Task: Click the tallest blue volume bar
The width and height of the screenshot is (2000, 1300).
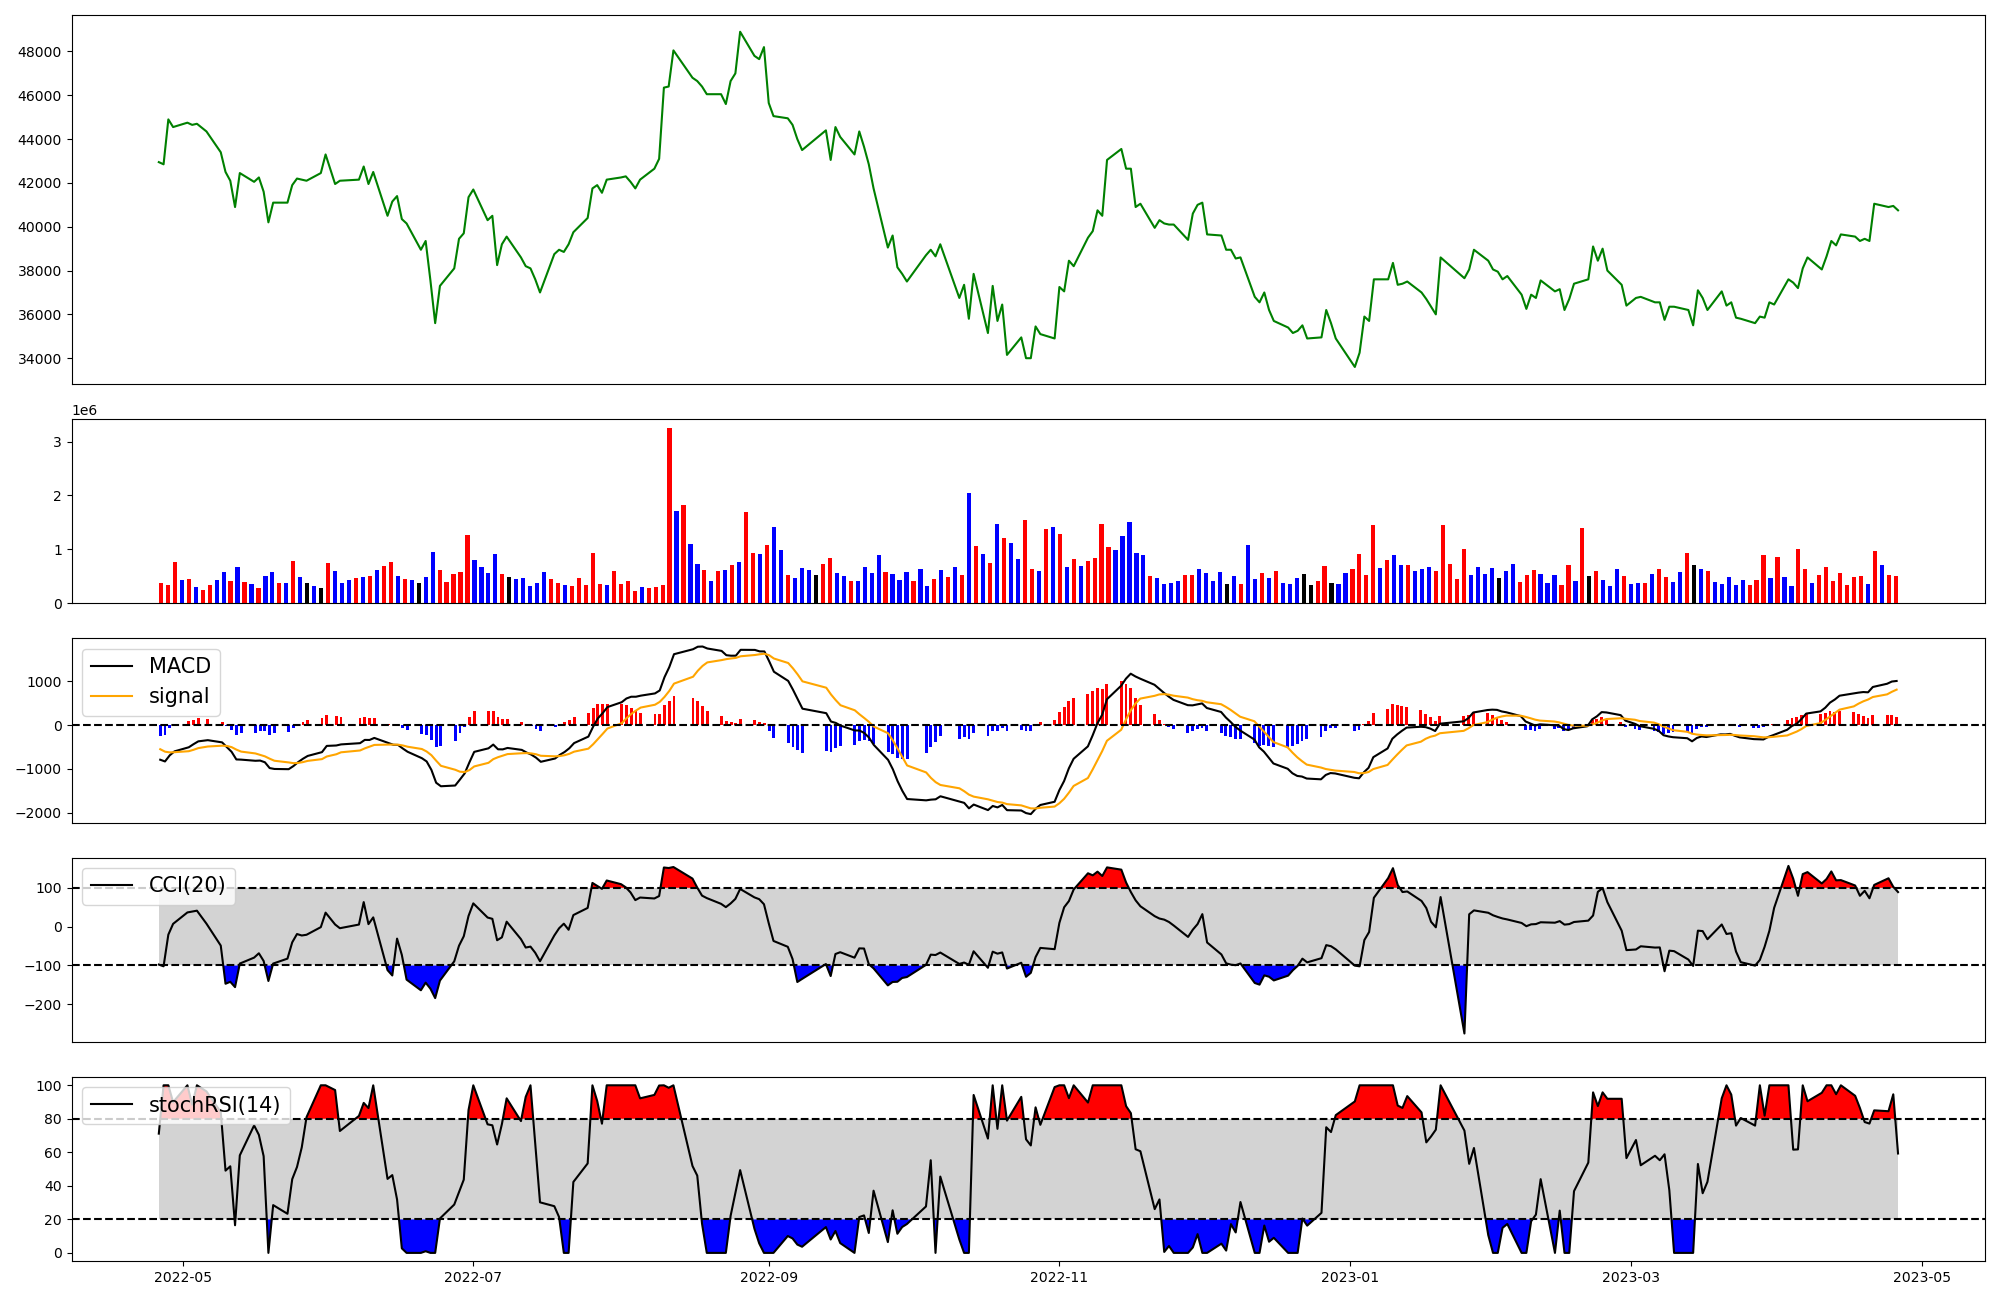Action: click(968, 548)
